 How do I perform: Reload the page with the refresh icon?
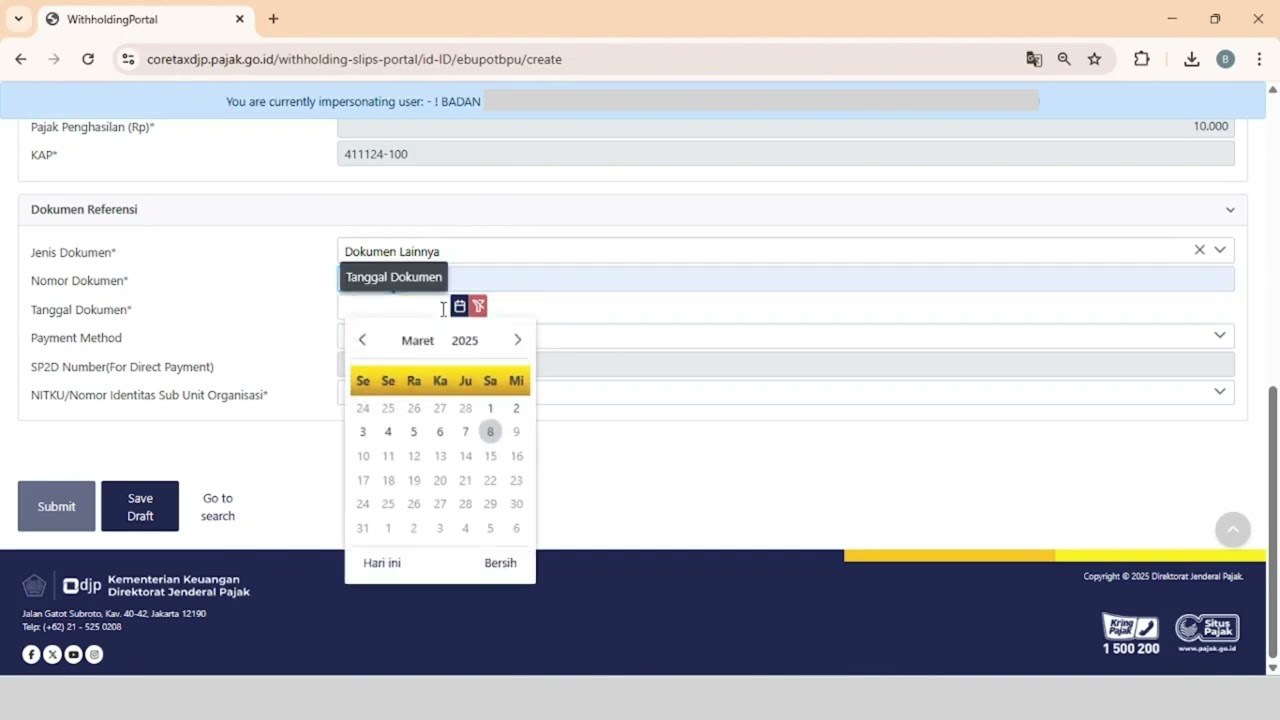tap(88, 59)
